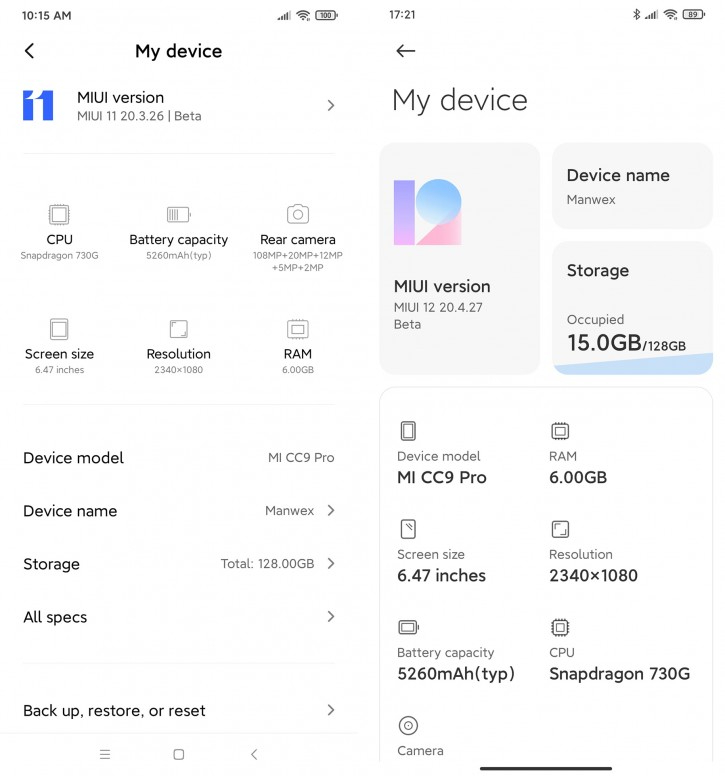Tap the Rear camera icon

tap(297, 214)
